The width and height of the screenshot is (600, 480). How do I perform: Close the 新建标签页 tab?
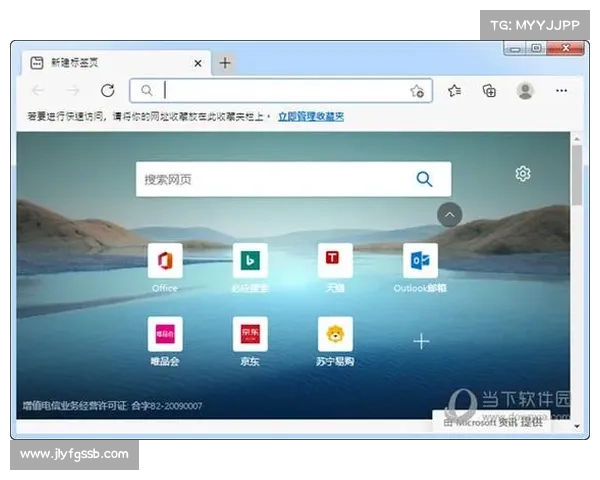tap(198, 63)
